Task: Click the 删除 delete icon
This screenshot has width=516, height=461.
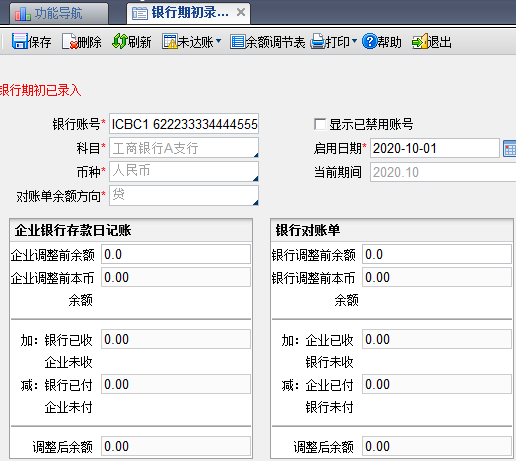Action: point(70,41)
